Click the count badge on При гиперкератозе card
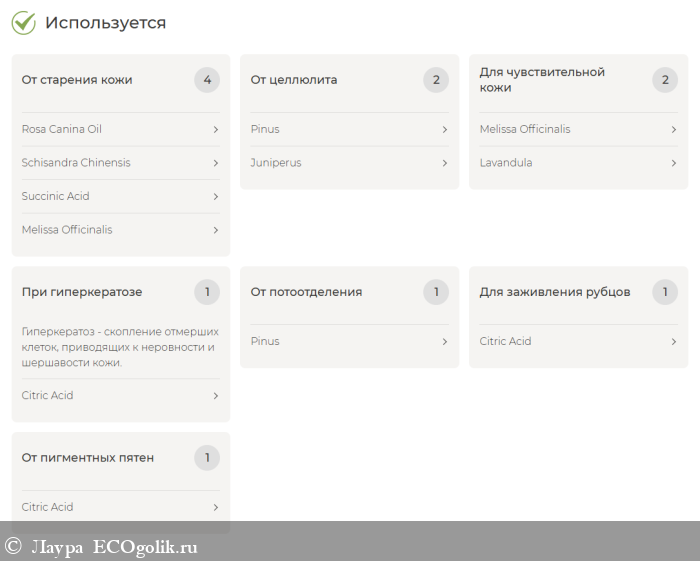Viewport: 700px width, 561px height. click(x=207, y=292)
